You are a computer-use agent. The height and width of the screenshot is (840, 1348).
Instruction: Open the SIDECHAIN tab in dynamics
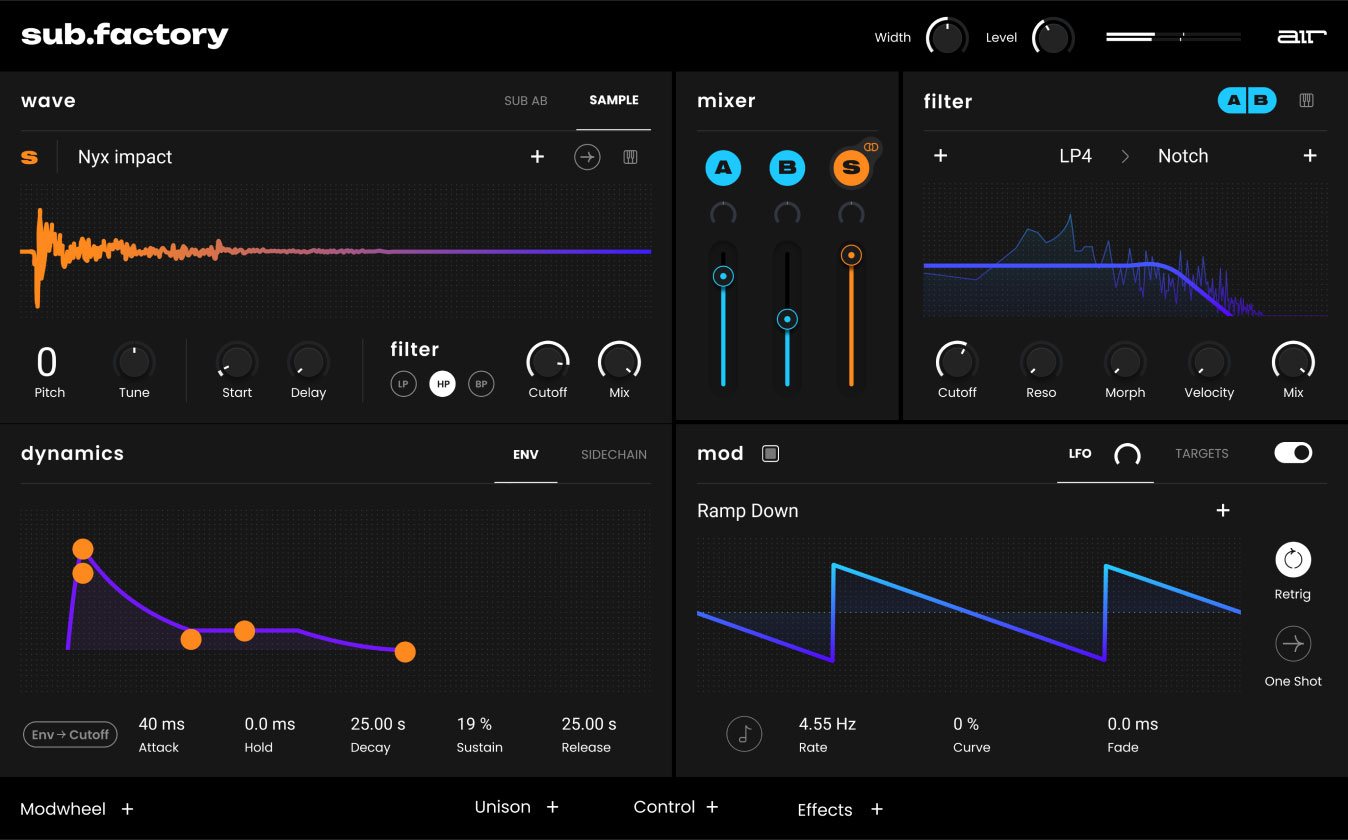613,455
